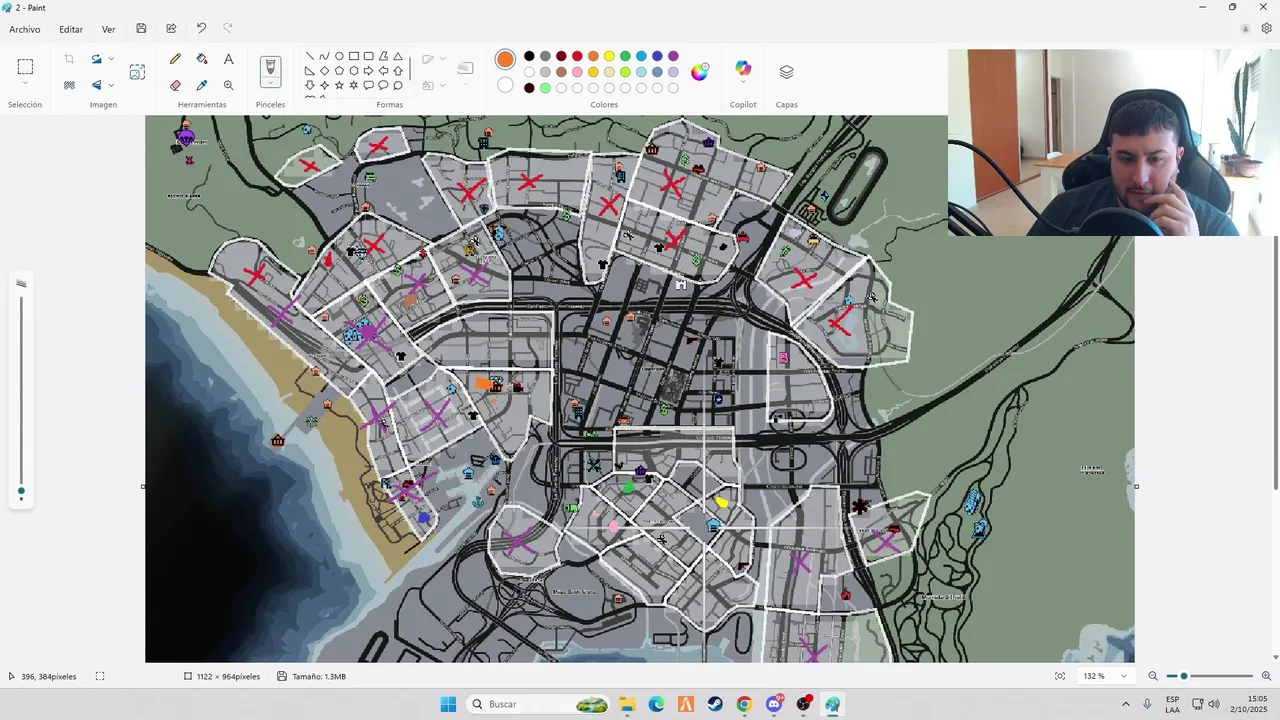Choose the Triangle shape
The height and width of the screenshot is (720, 1280).
(398, 56)
